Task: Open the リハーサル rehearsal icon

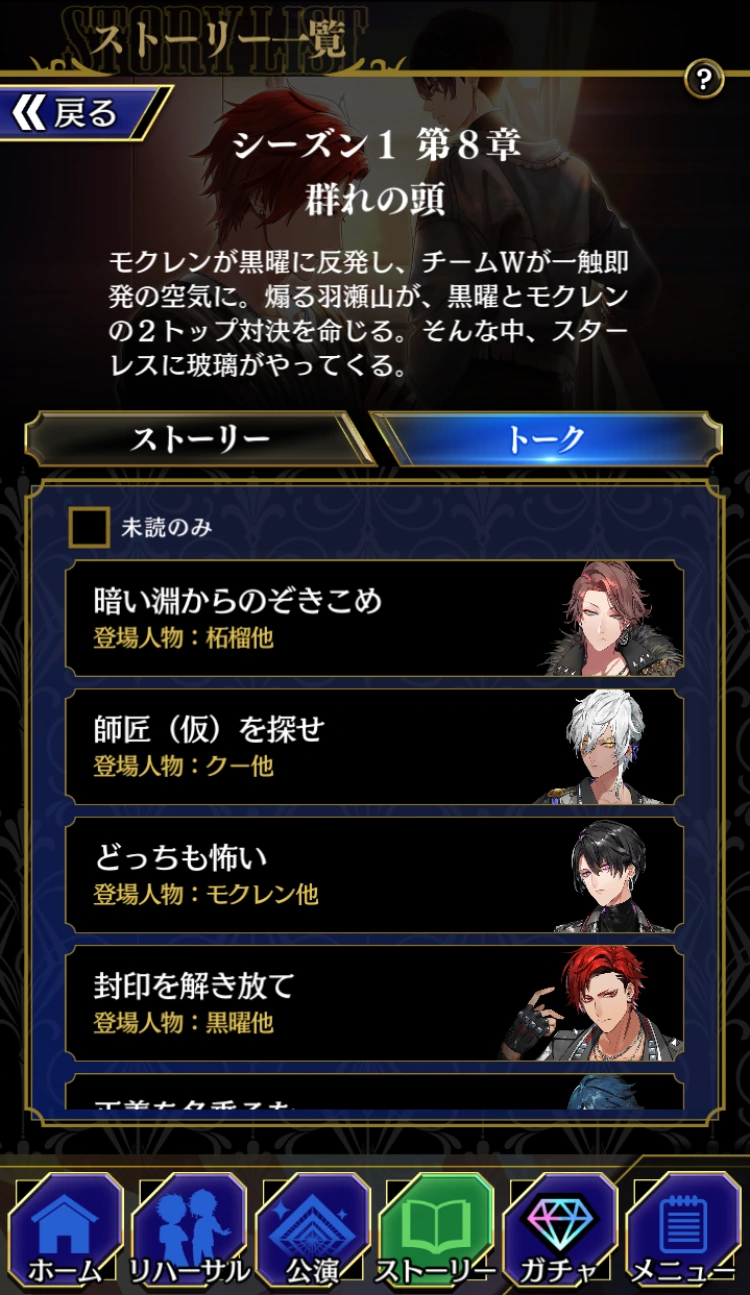Action: click(x=189, y=1231)
